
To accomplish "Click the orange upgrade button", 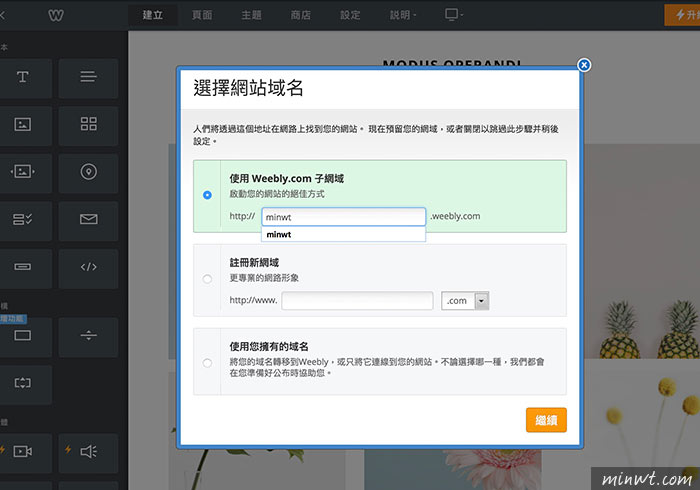I will click(x=682, y=15).
